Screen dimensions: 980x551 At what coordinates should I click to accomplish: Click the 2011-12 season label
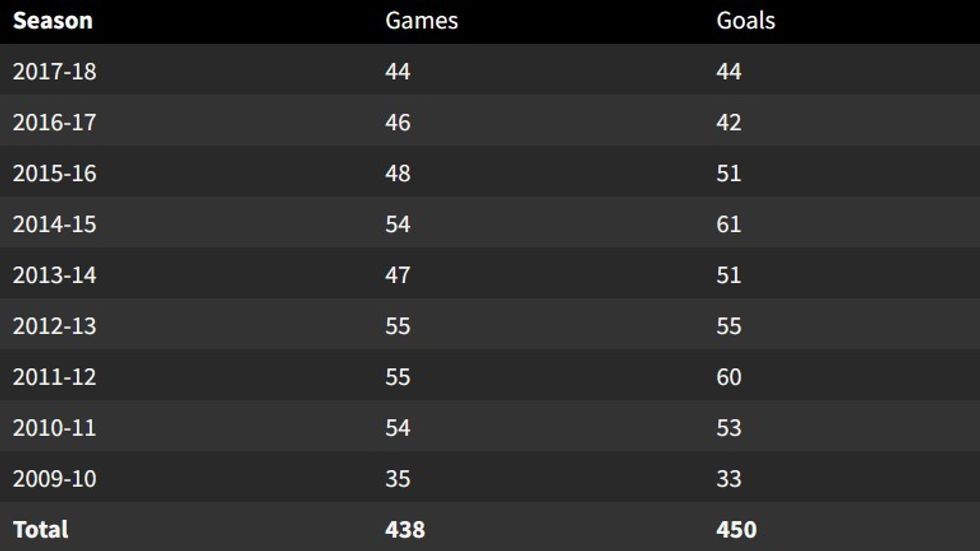tap(54, 377)
